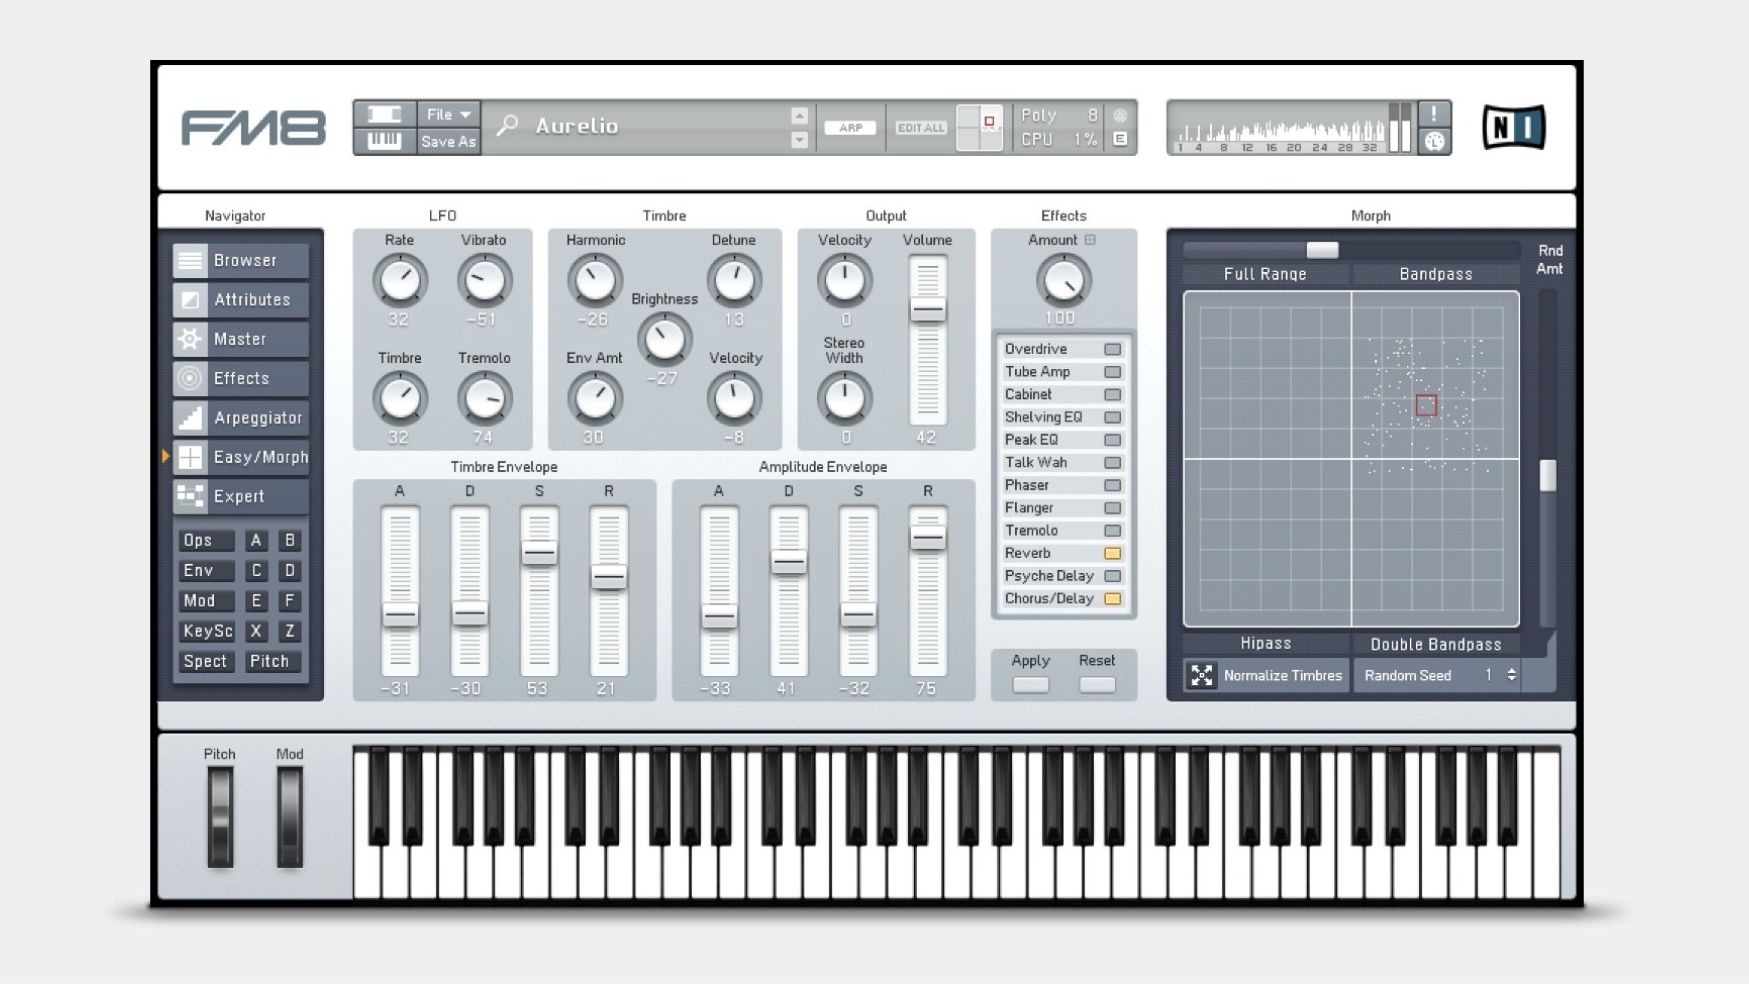
Task: Enable the Overdrive effect
Action: [1112, 349]
